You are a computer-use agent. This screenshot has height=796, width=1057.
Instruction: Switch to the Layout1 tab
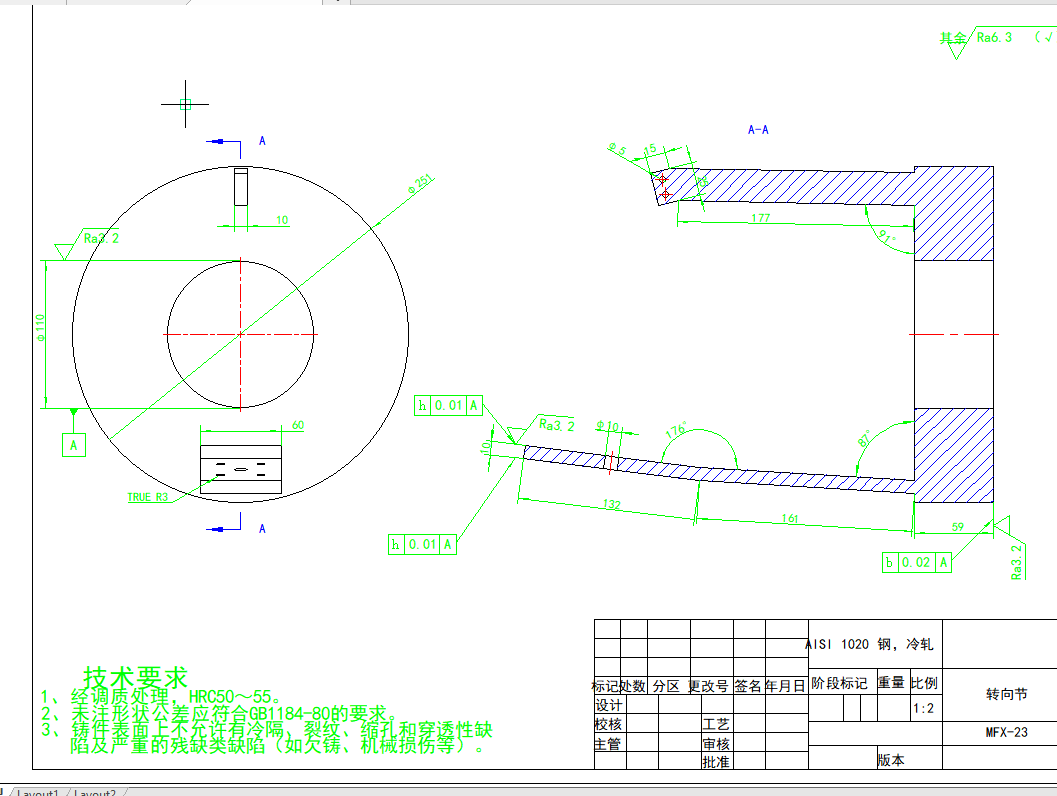coord(38,792)
